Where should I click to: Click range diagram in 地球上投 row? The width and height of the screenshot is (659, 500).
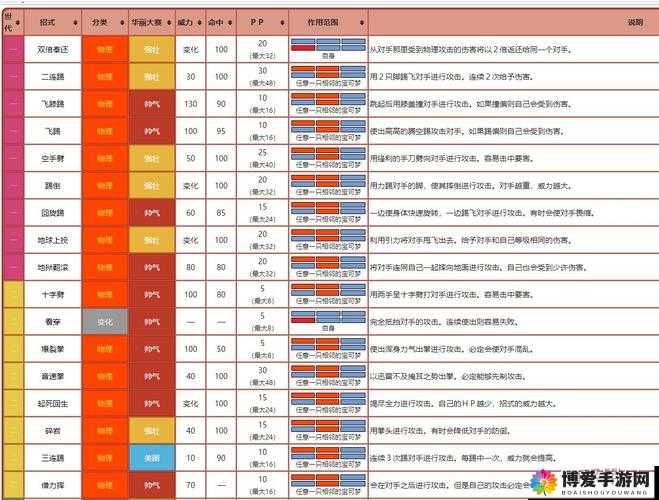coord(328,236)
